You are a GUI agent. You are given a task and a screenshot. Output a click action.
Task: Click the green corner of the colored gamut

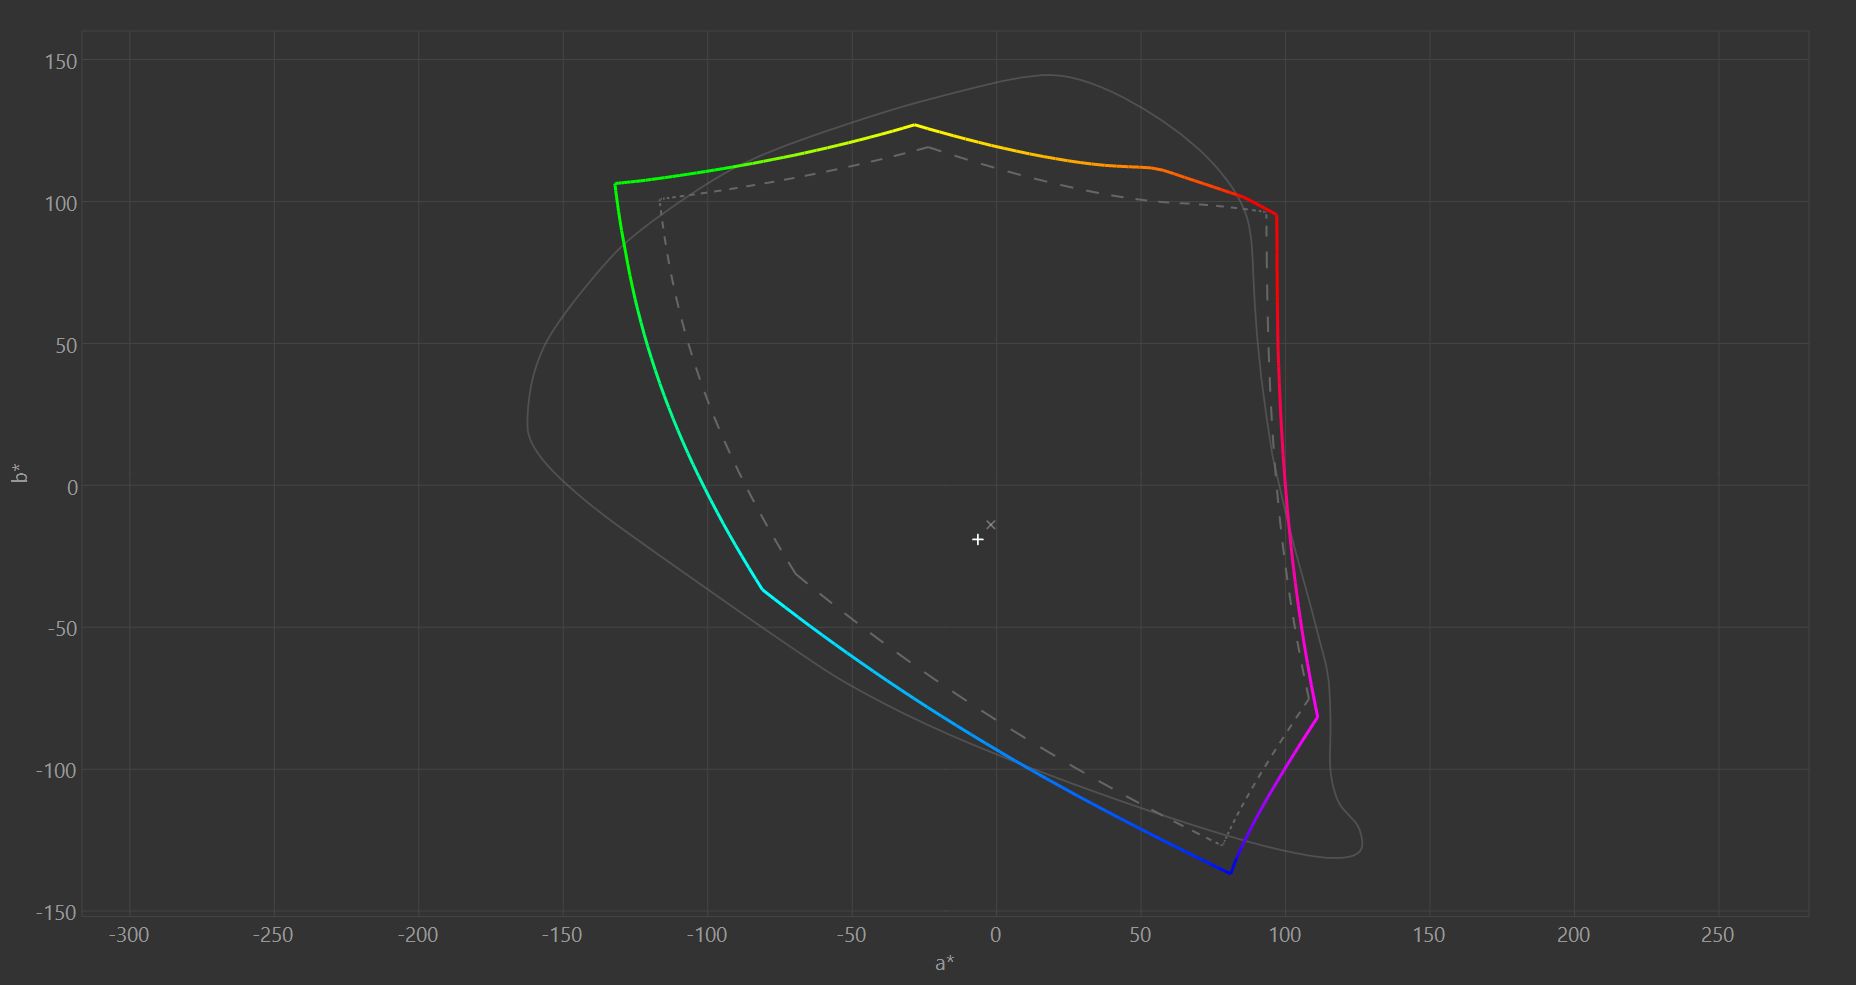click(x=615, y=184)
